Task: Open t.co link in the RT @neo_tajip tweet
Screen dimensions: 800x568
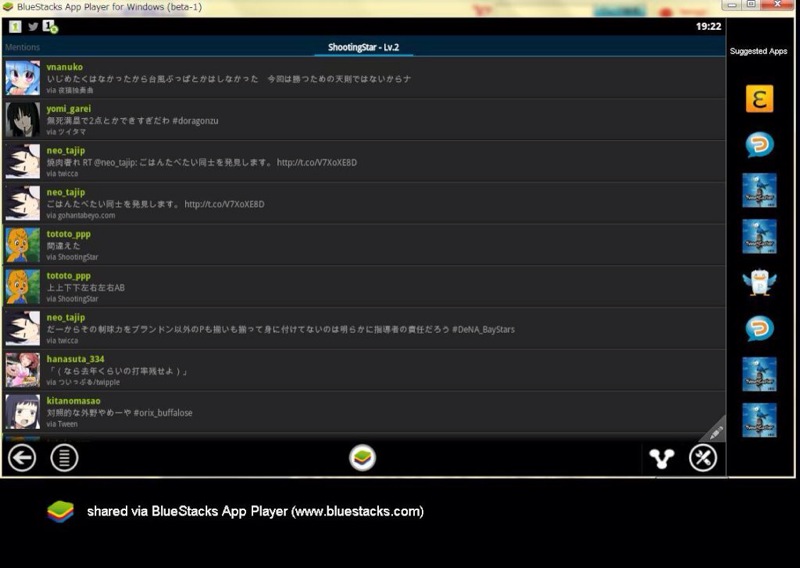Action: pyautogui.click(x=317, y=162)
